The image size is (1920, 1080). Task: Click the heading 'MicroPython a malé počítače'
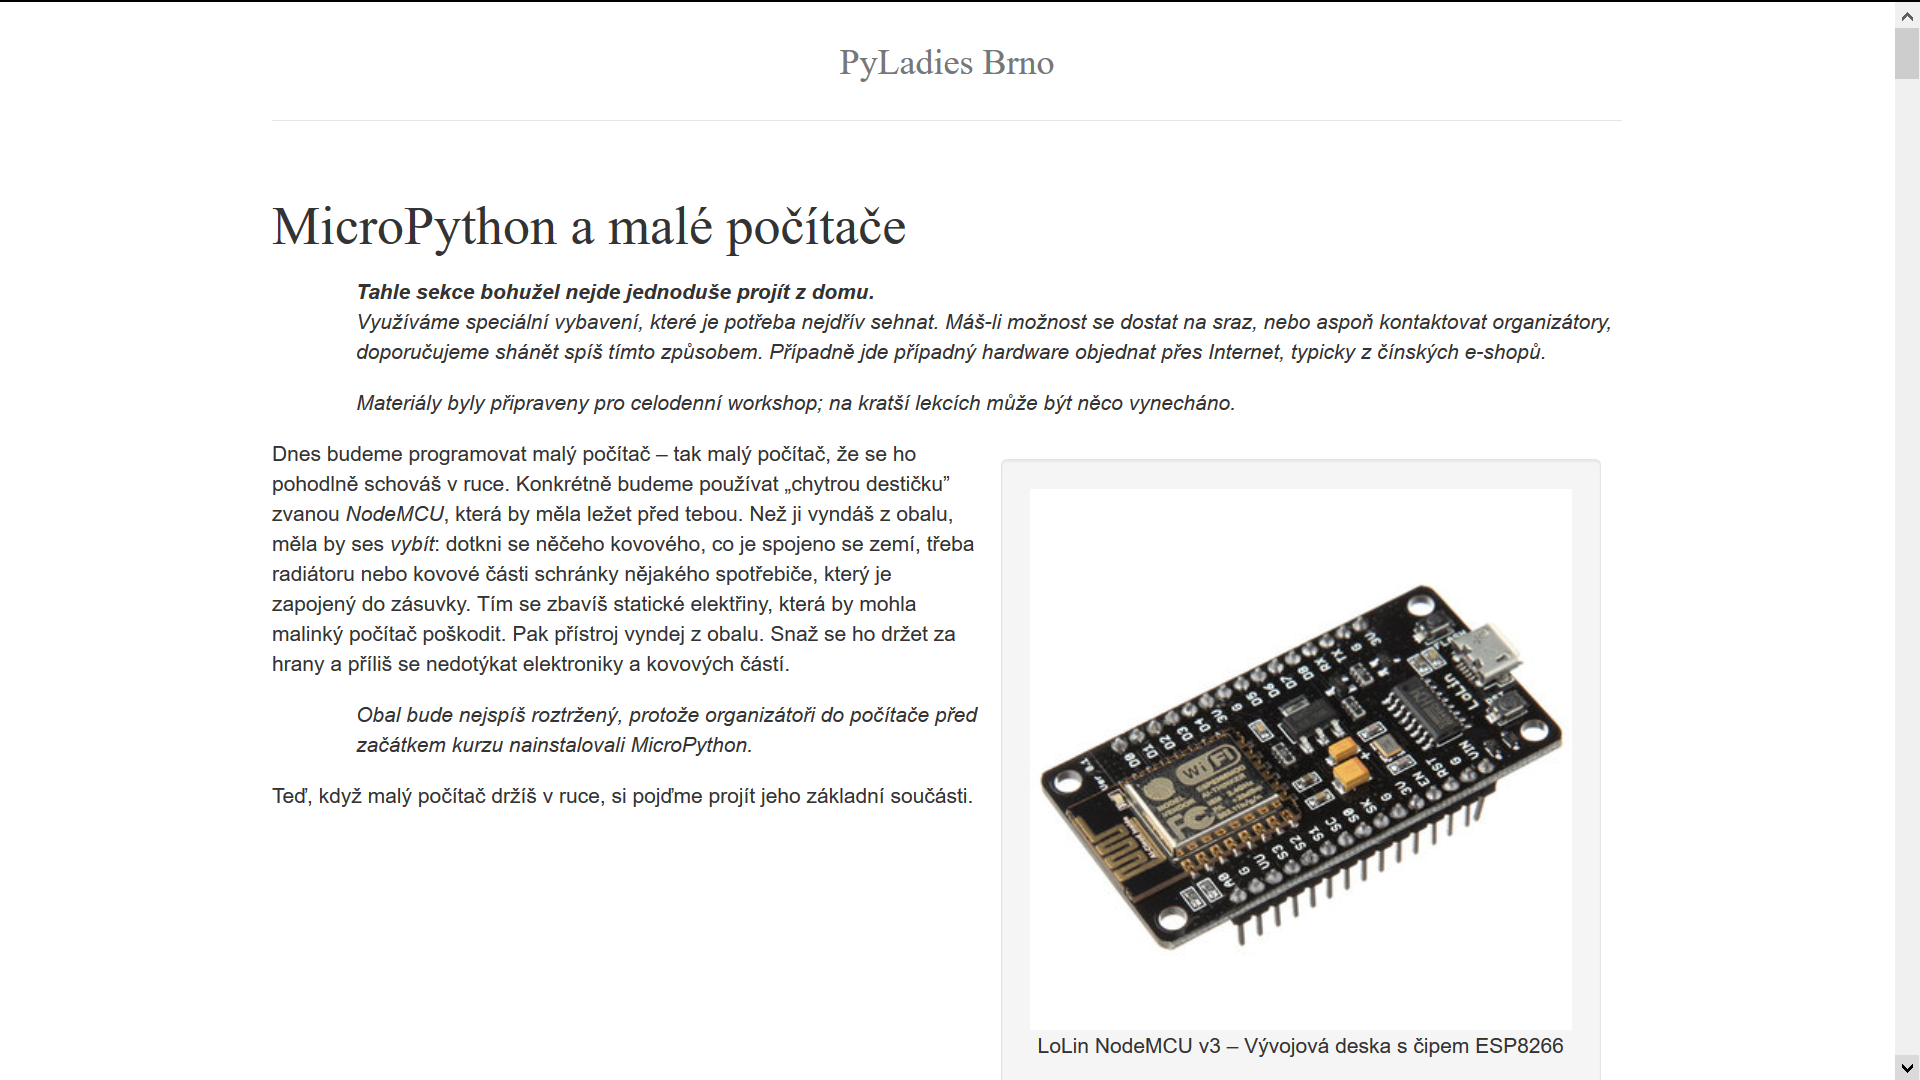click(588, 227)
